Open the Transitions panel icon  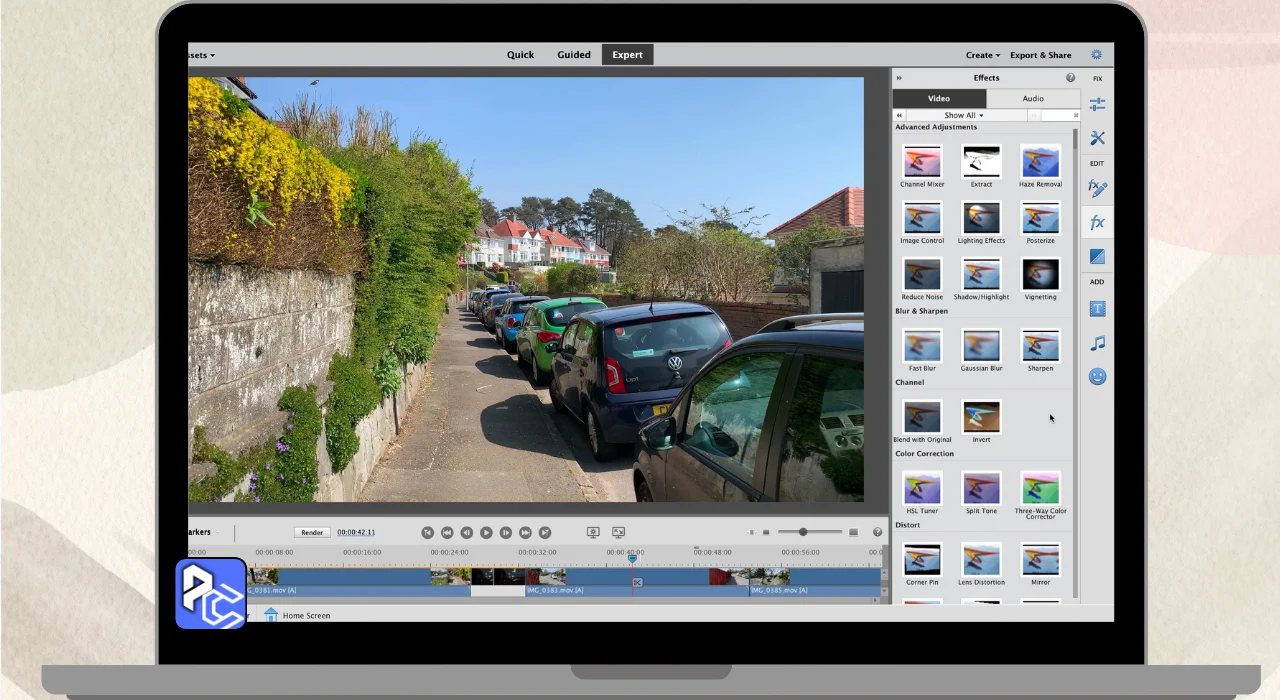coord(1097,257)
